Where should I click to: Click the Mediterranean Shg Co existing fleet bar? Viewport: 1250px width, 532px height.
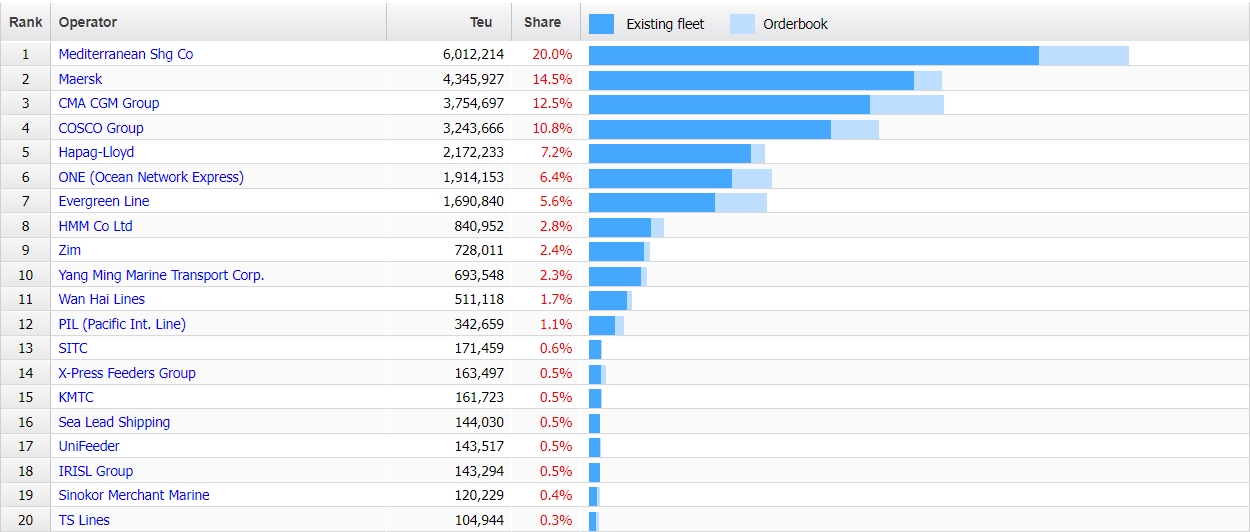point(813,55)
